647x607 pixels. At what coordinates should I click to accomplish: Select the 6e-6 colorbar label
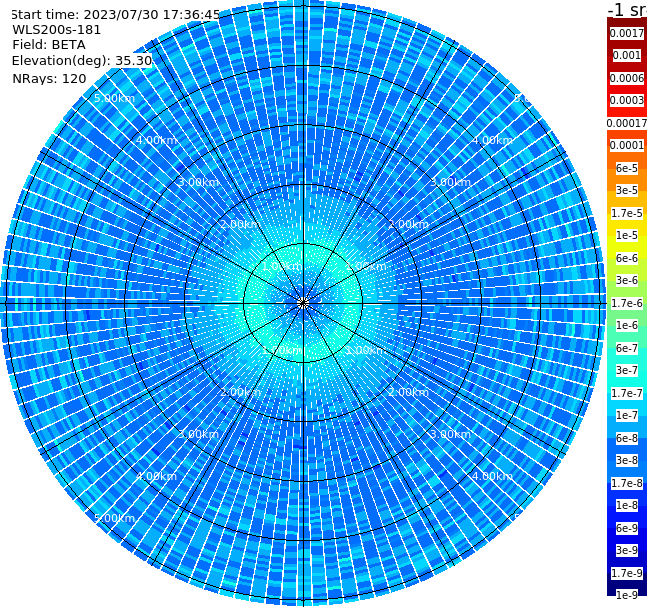point(627,258)
